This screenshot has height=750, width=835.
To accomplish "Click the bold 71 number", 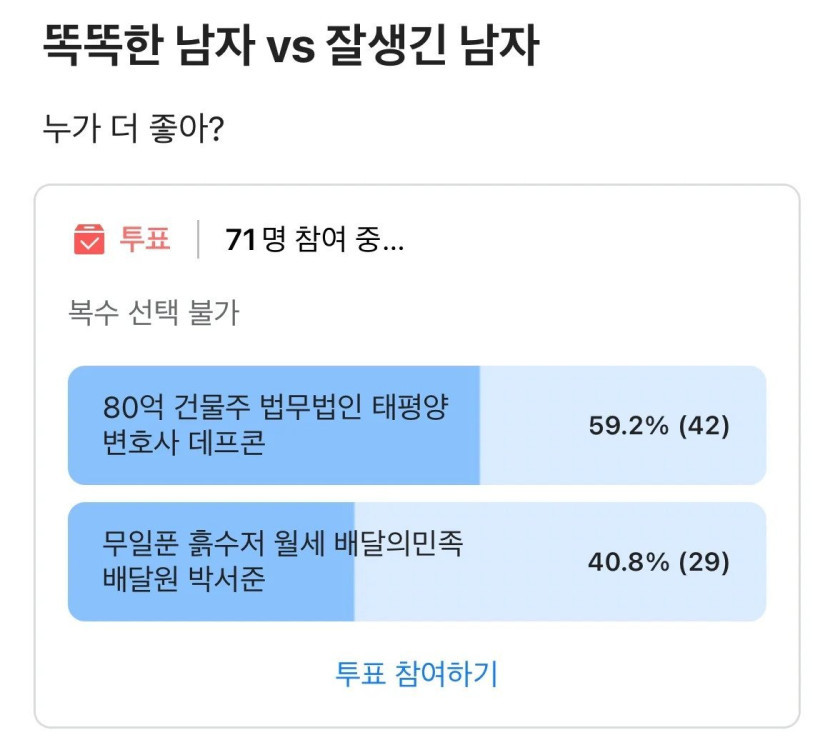I will pos(241,240).
